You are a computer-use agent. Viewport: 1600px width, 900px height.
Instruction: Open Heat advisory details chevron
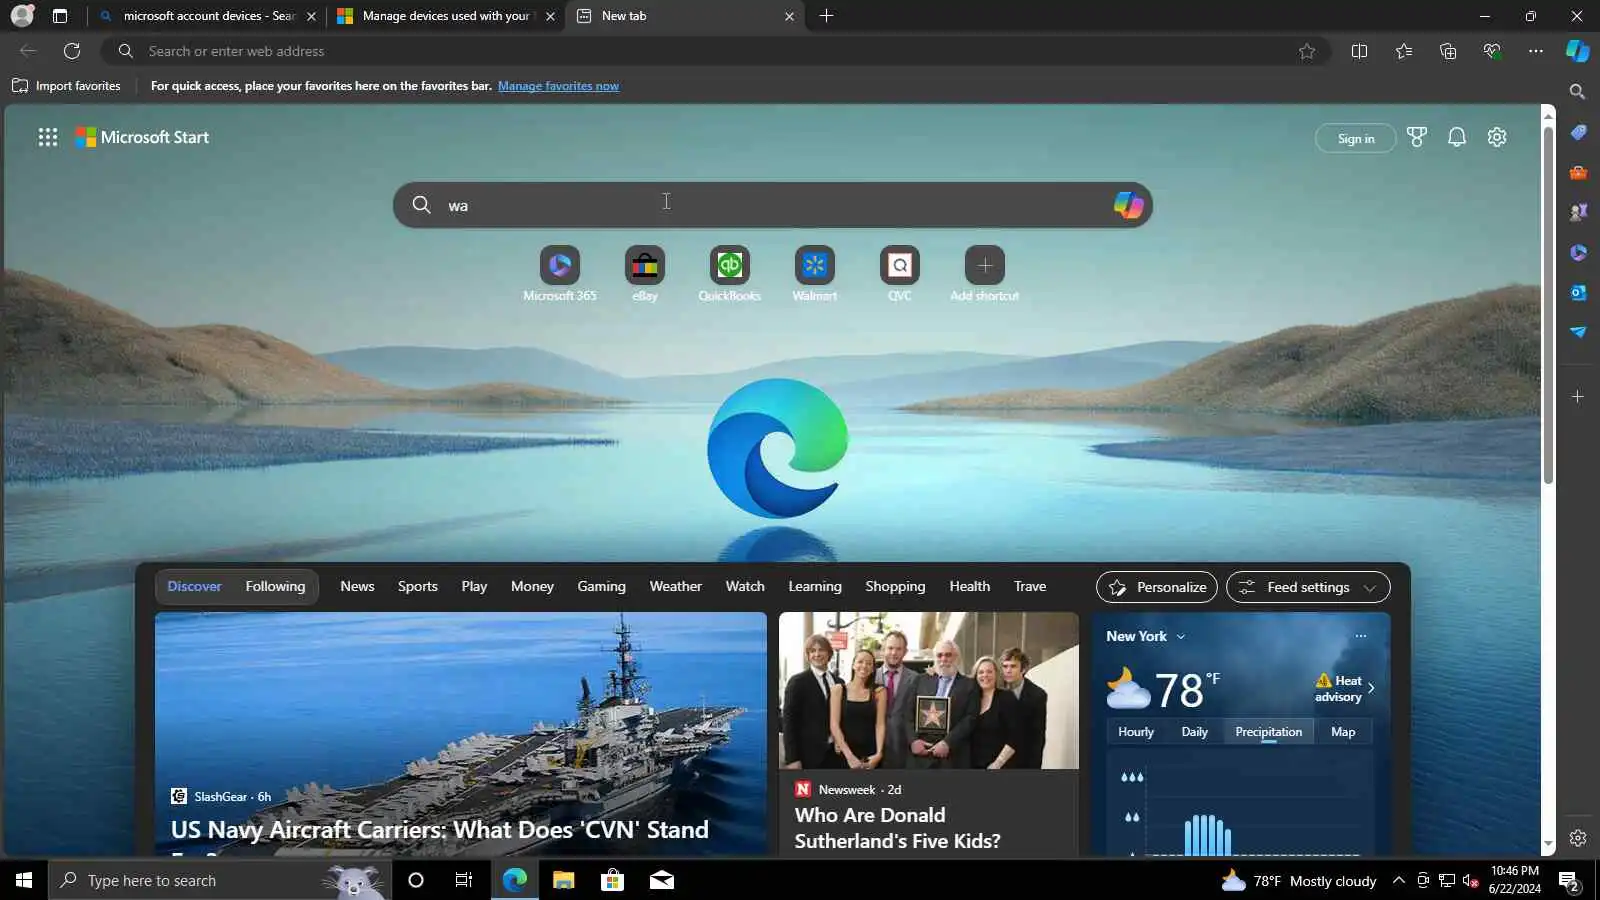(x=1371, y=688)
